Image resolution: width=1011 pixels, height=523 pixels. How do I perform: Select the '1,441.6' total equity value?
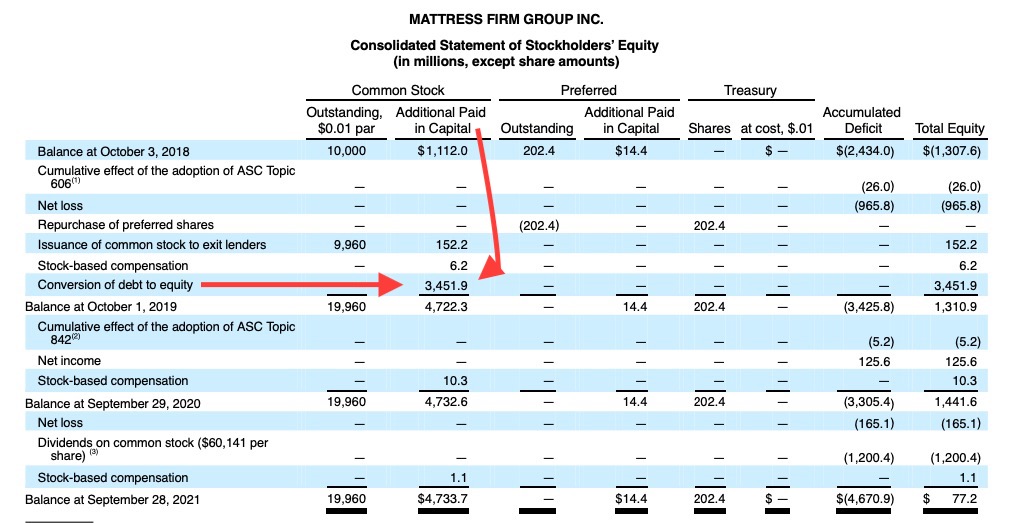956,402
